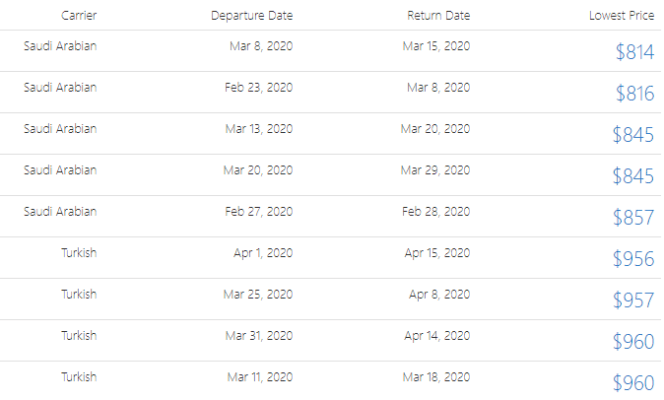Select the Turkish flight departing Apr 1, 2020
Screen dimensions: 664x400
pyautogui.click(x=330, y=258)
